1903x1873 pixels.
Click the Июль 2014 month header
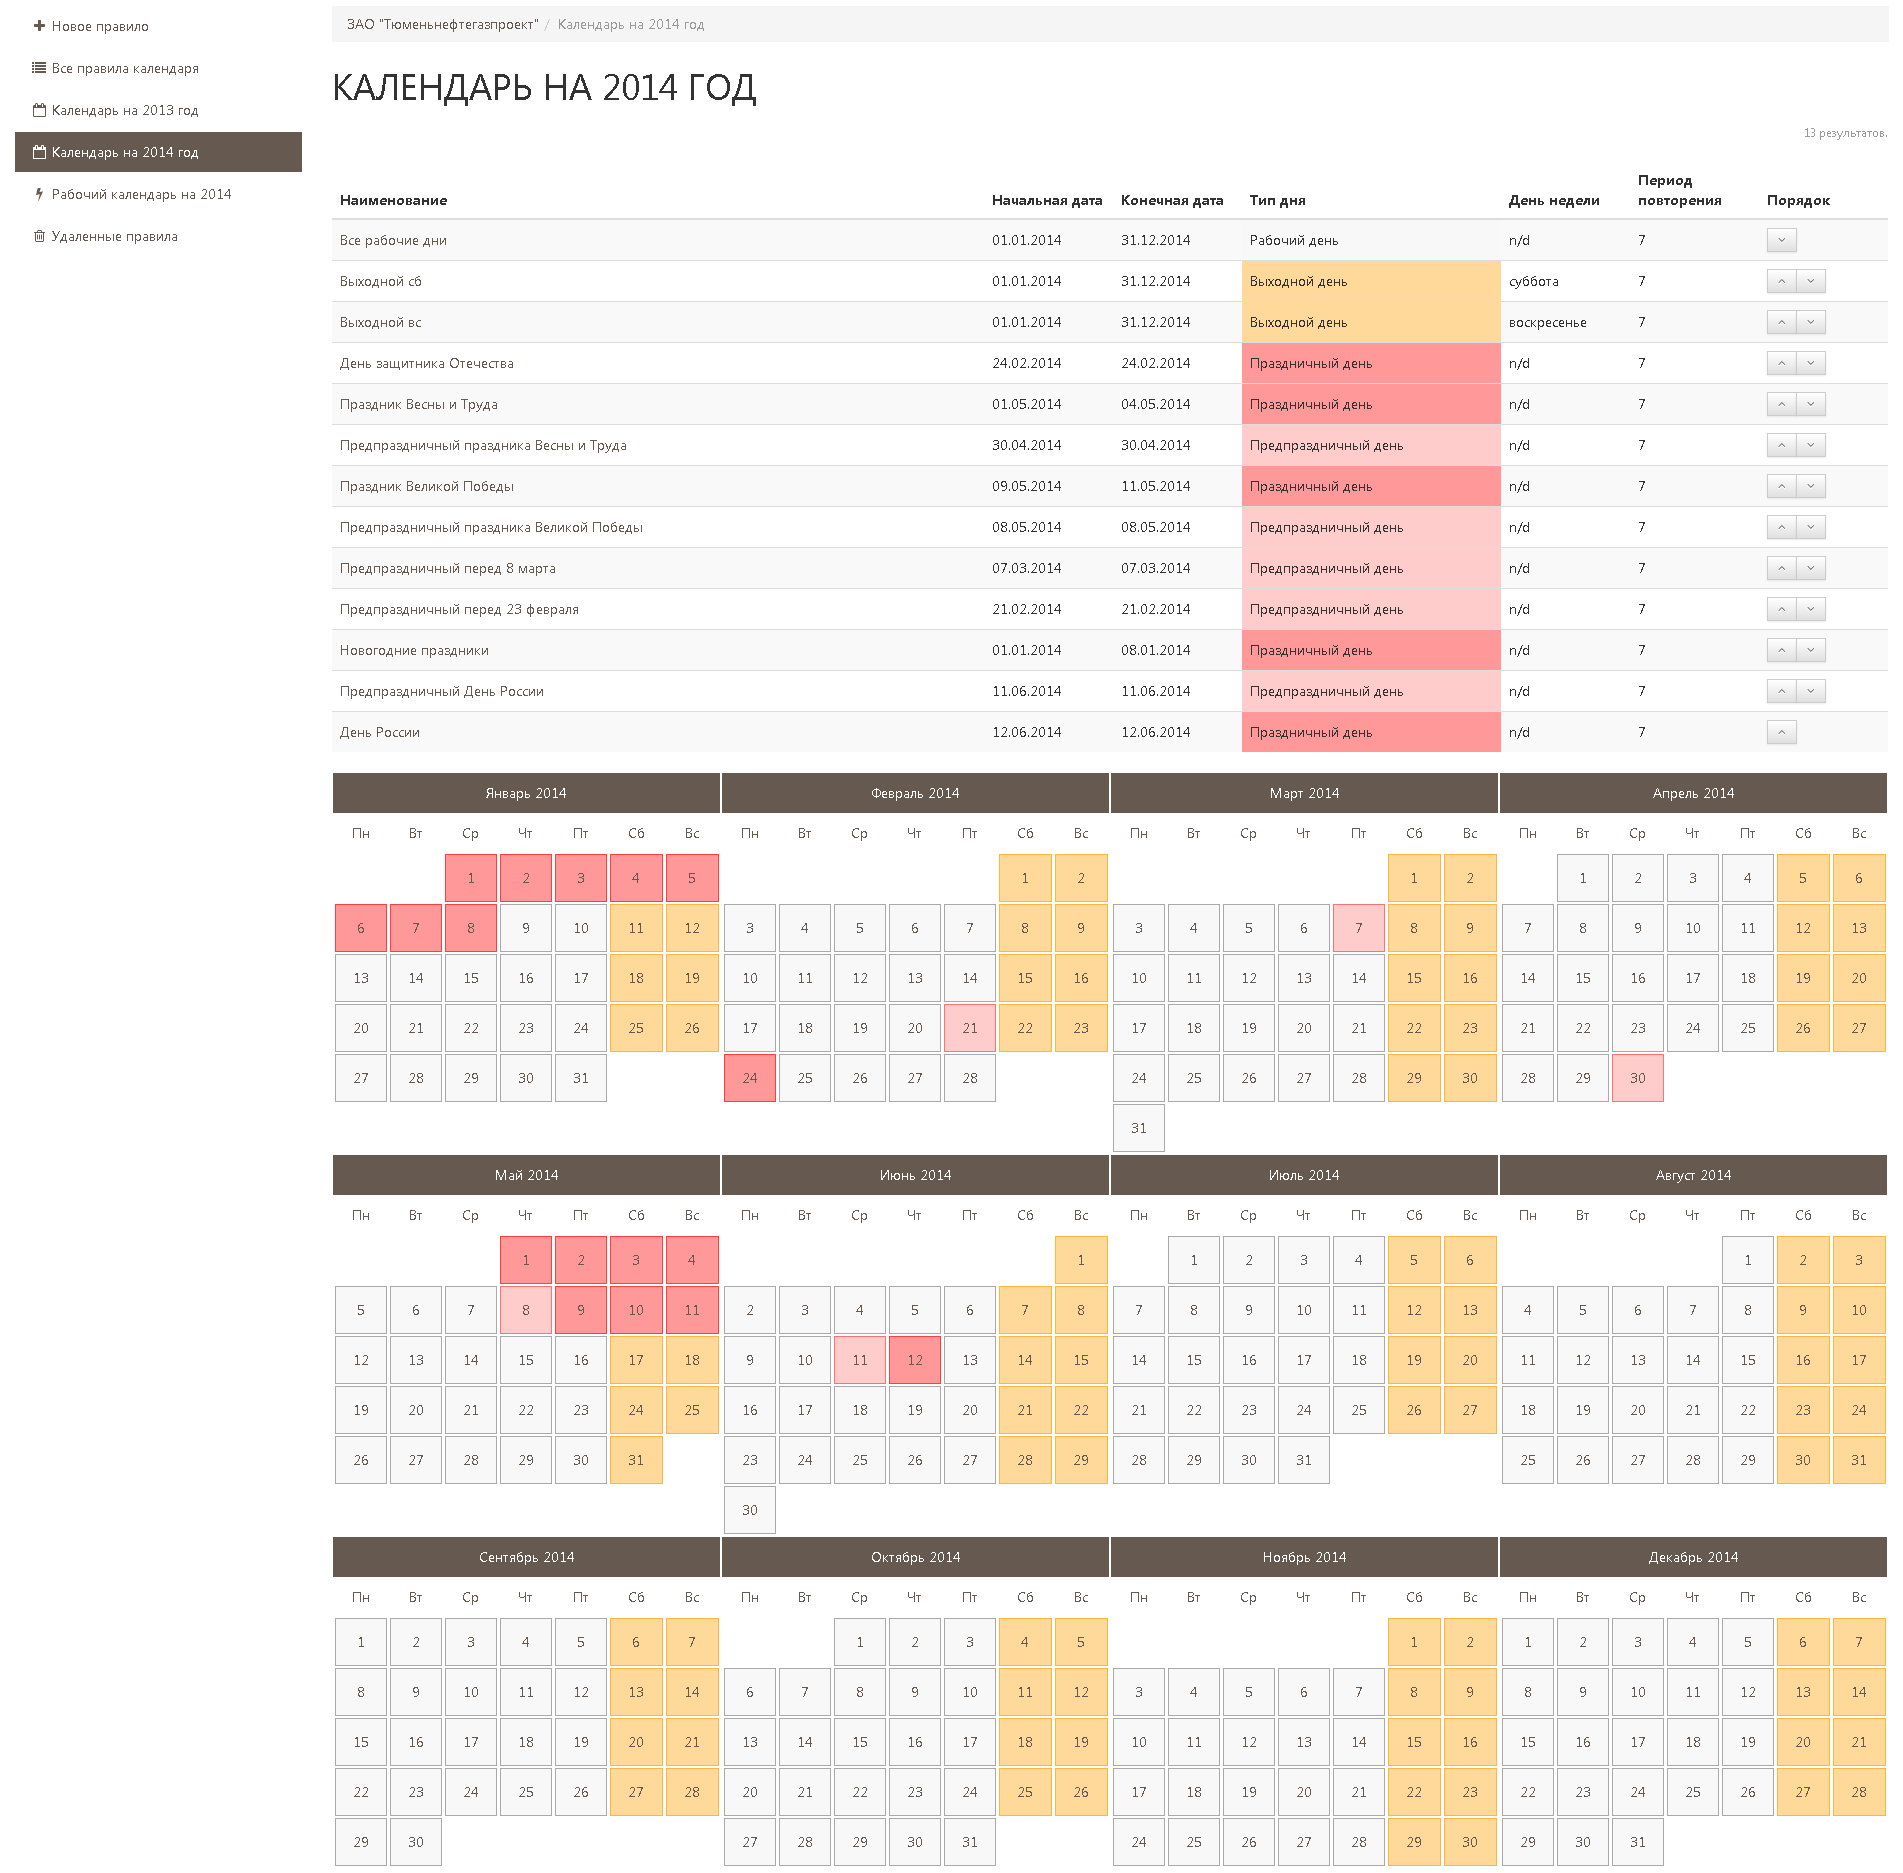[1304, 1175]
